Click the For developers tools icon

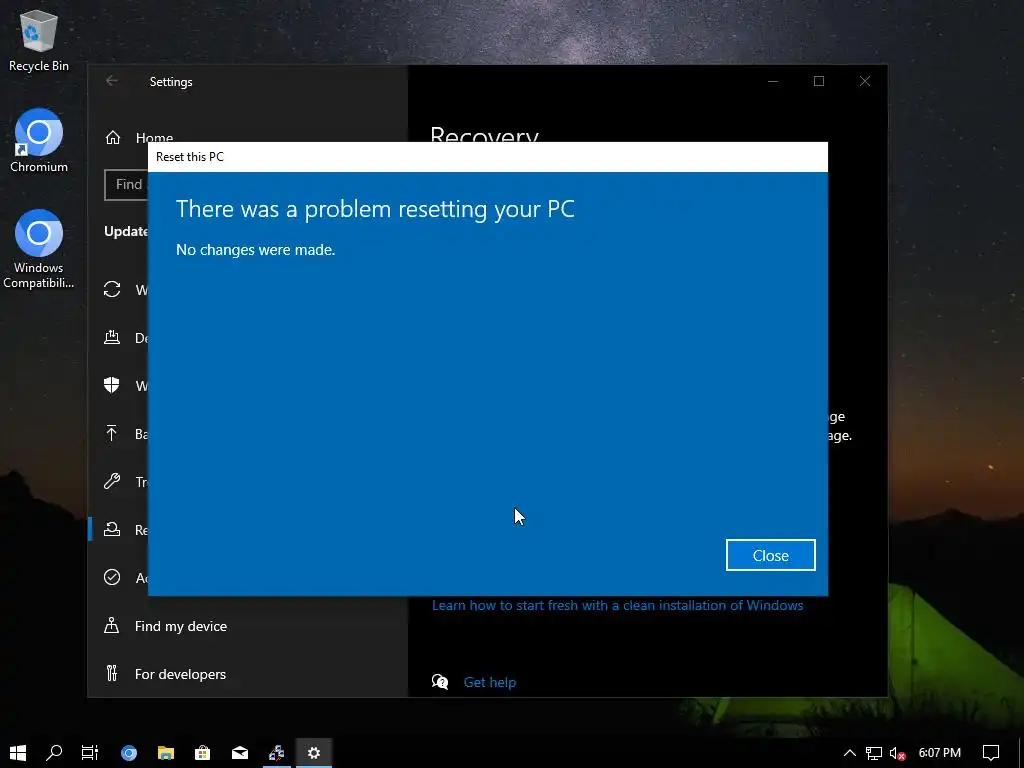pyautogui.click(x=112, y=673)
